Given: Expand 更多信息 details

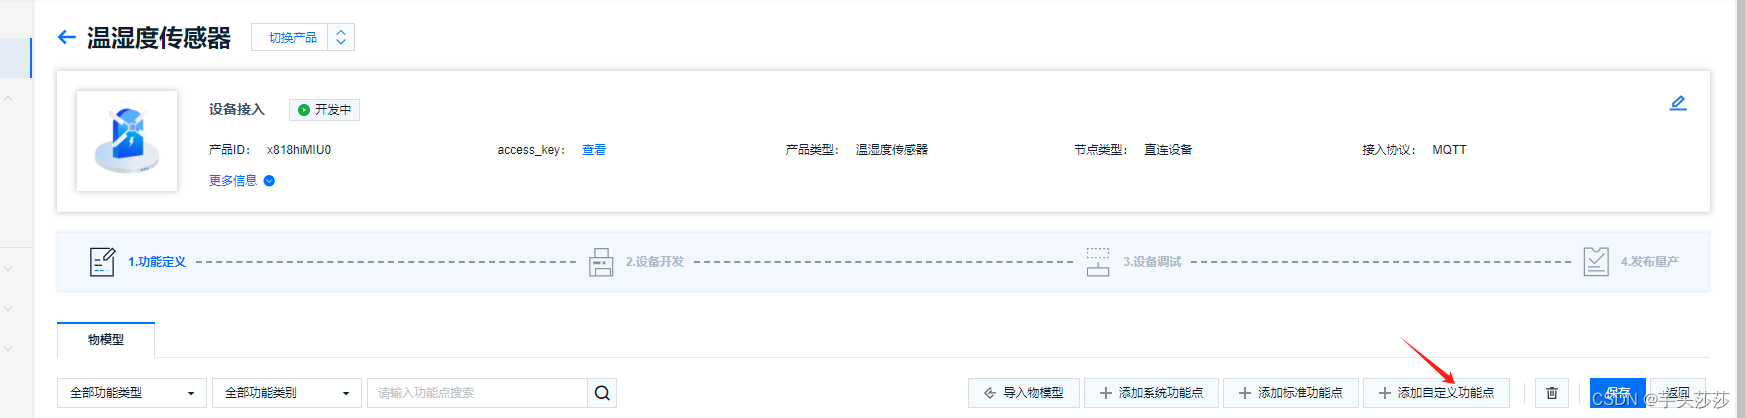Looking at the screenshot, I should pyautogui.click(x=242, y=181).
